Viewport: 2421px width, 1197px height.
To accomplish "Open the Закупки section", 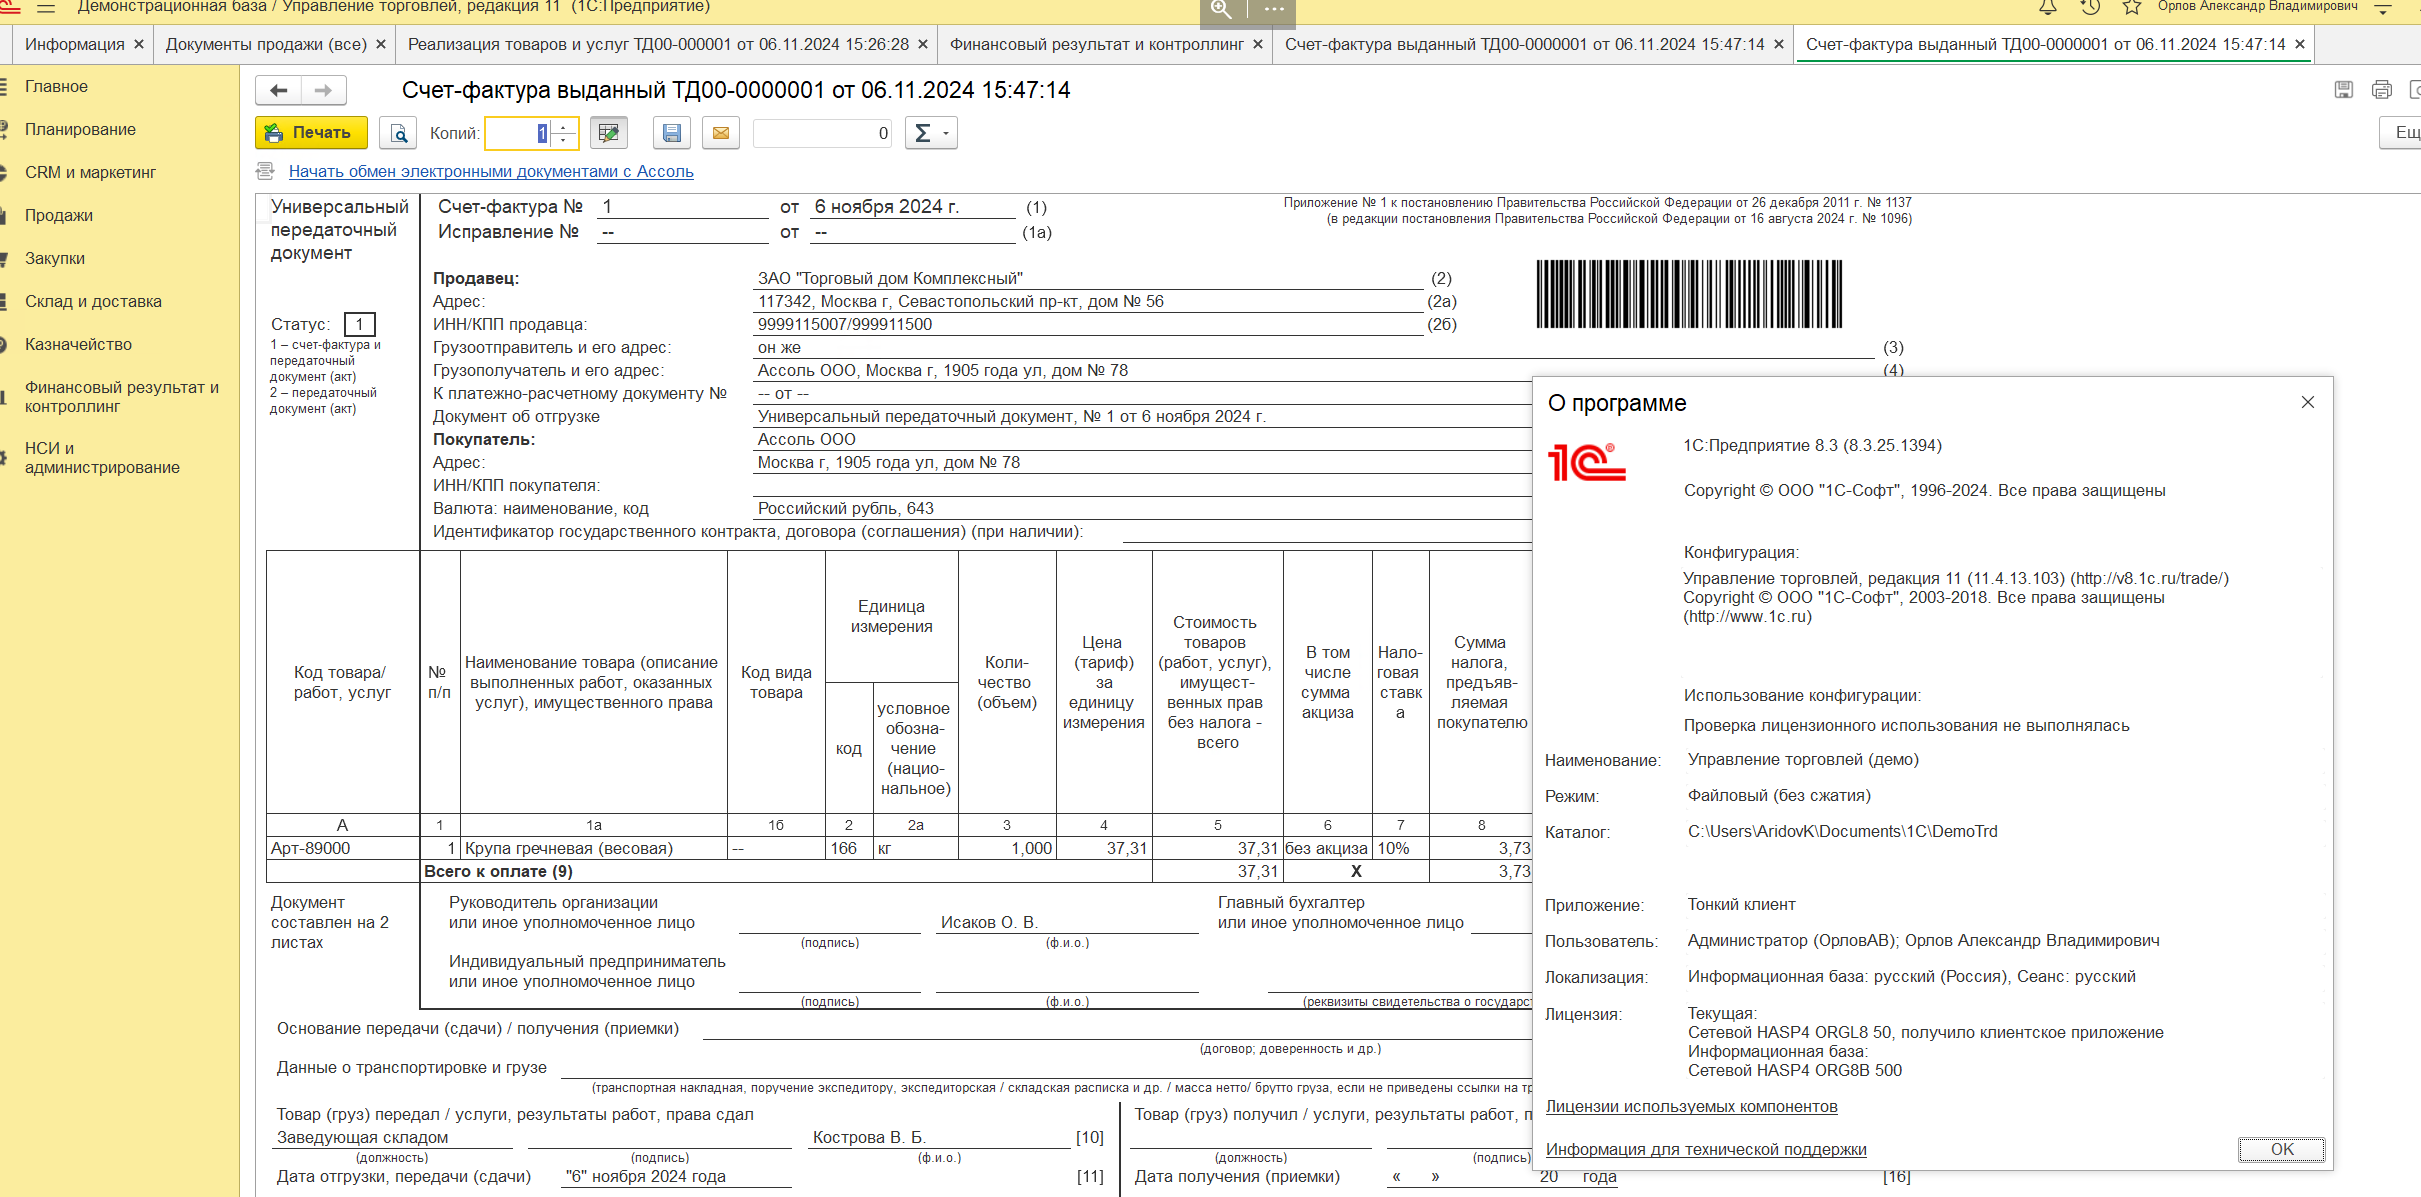I will click(x=55, y=259).
